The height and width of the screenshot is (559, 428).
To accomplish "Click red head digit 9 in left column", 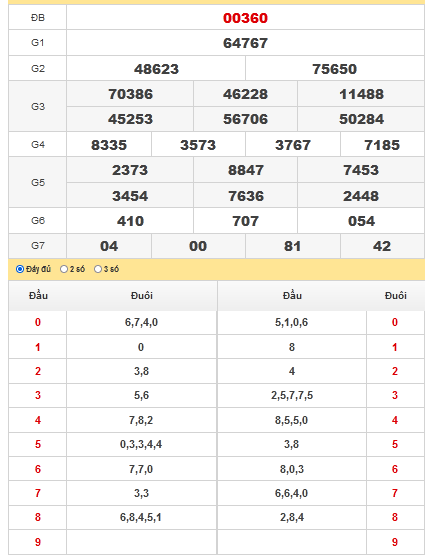I will (38, 542).
